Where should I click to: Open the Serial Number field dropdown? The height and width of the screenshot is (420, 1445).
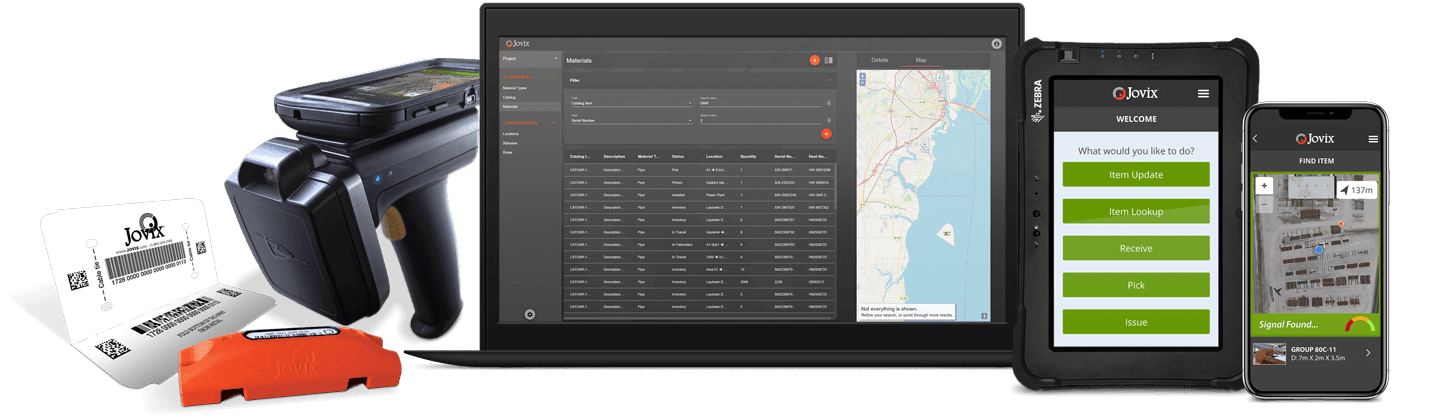click(x=690, y=120)
